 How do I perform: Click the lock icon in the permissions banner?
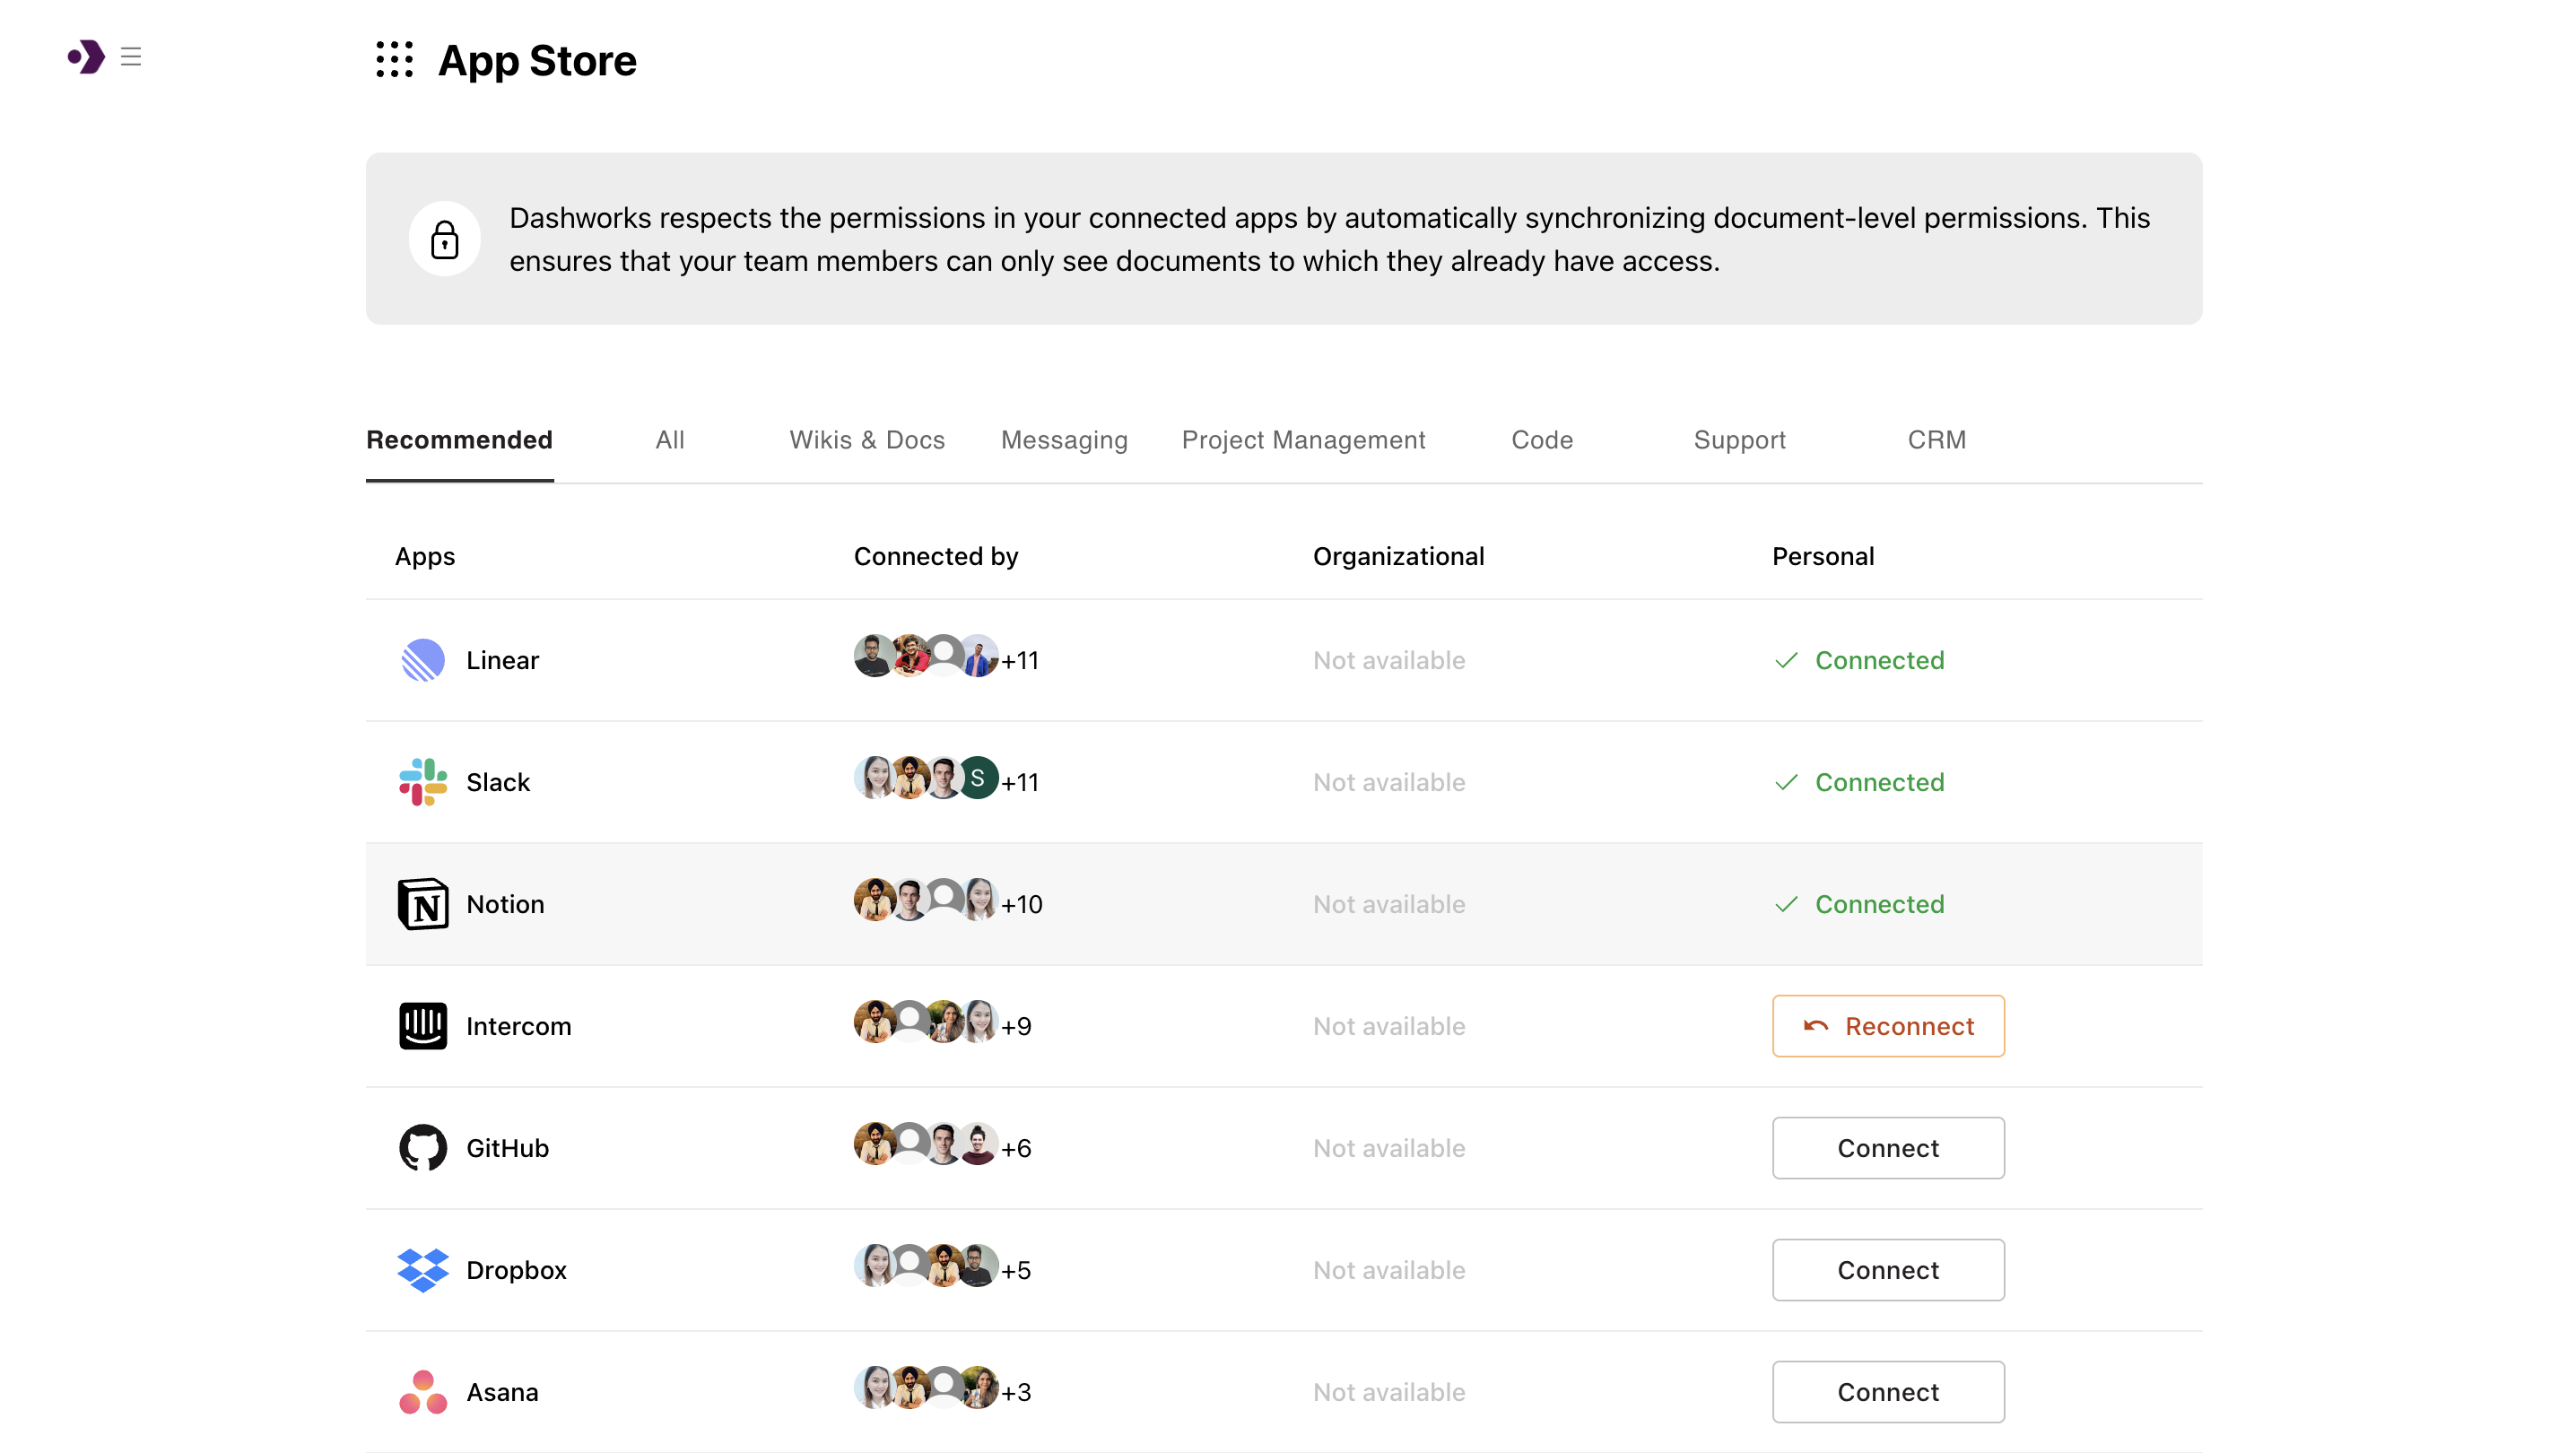tap(445, 238)
